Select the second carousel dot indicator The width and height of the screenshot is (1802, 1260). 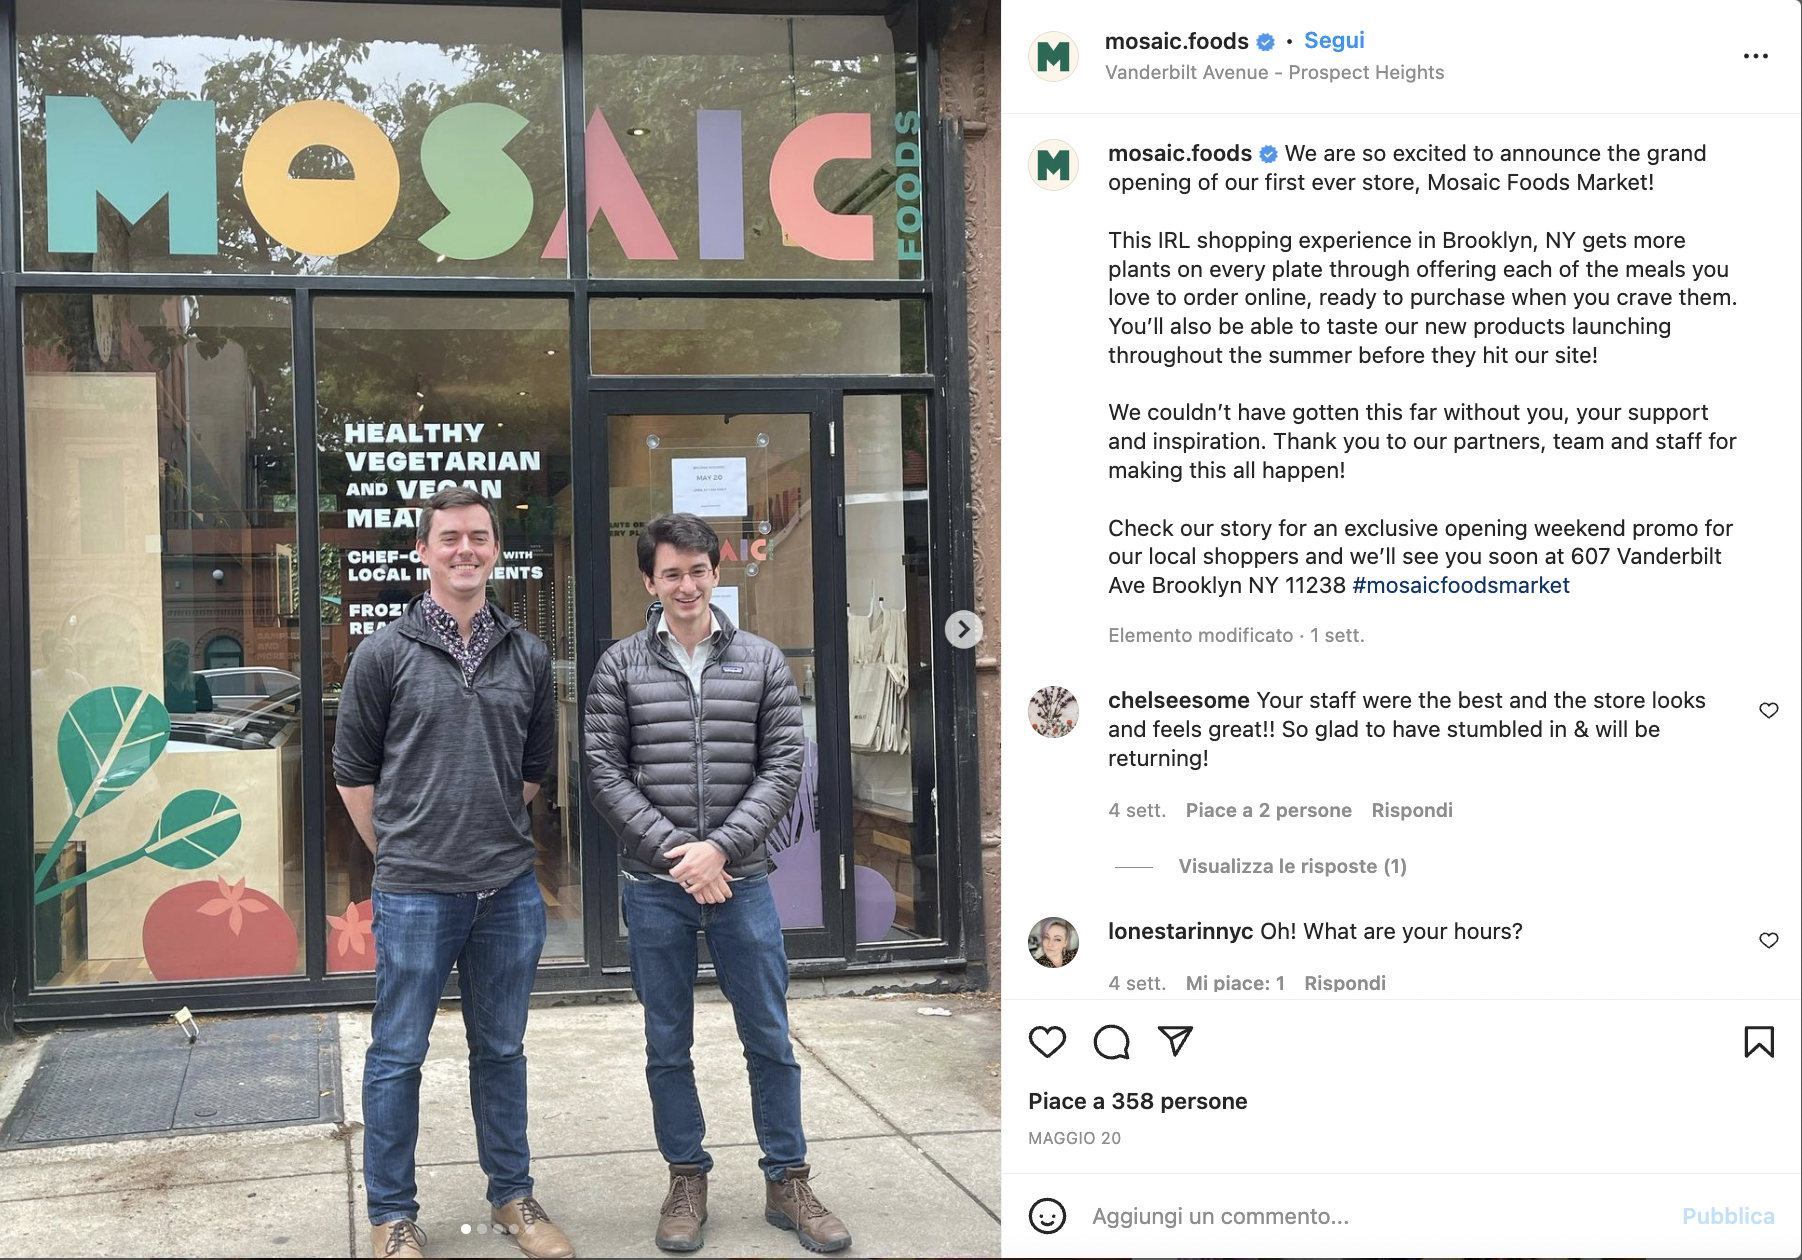[482, 1228]
